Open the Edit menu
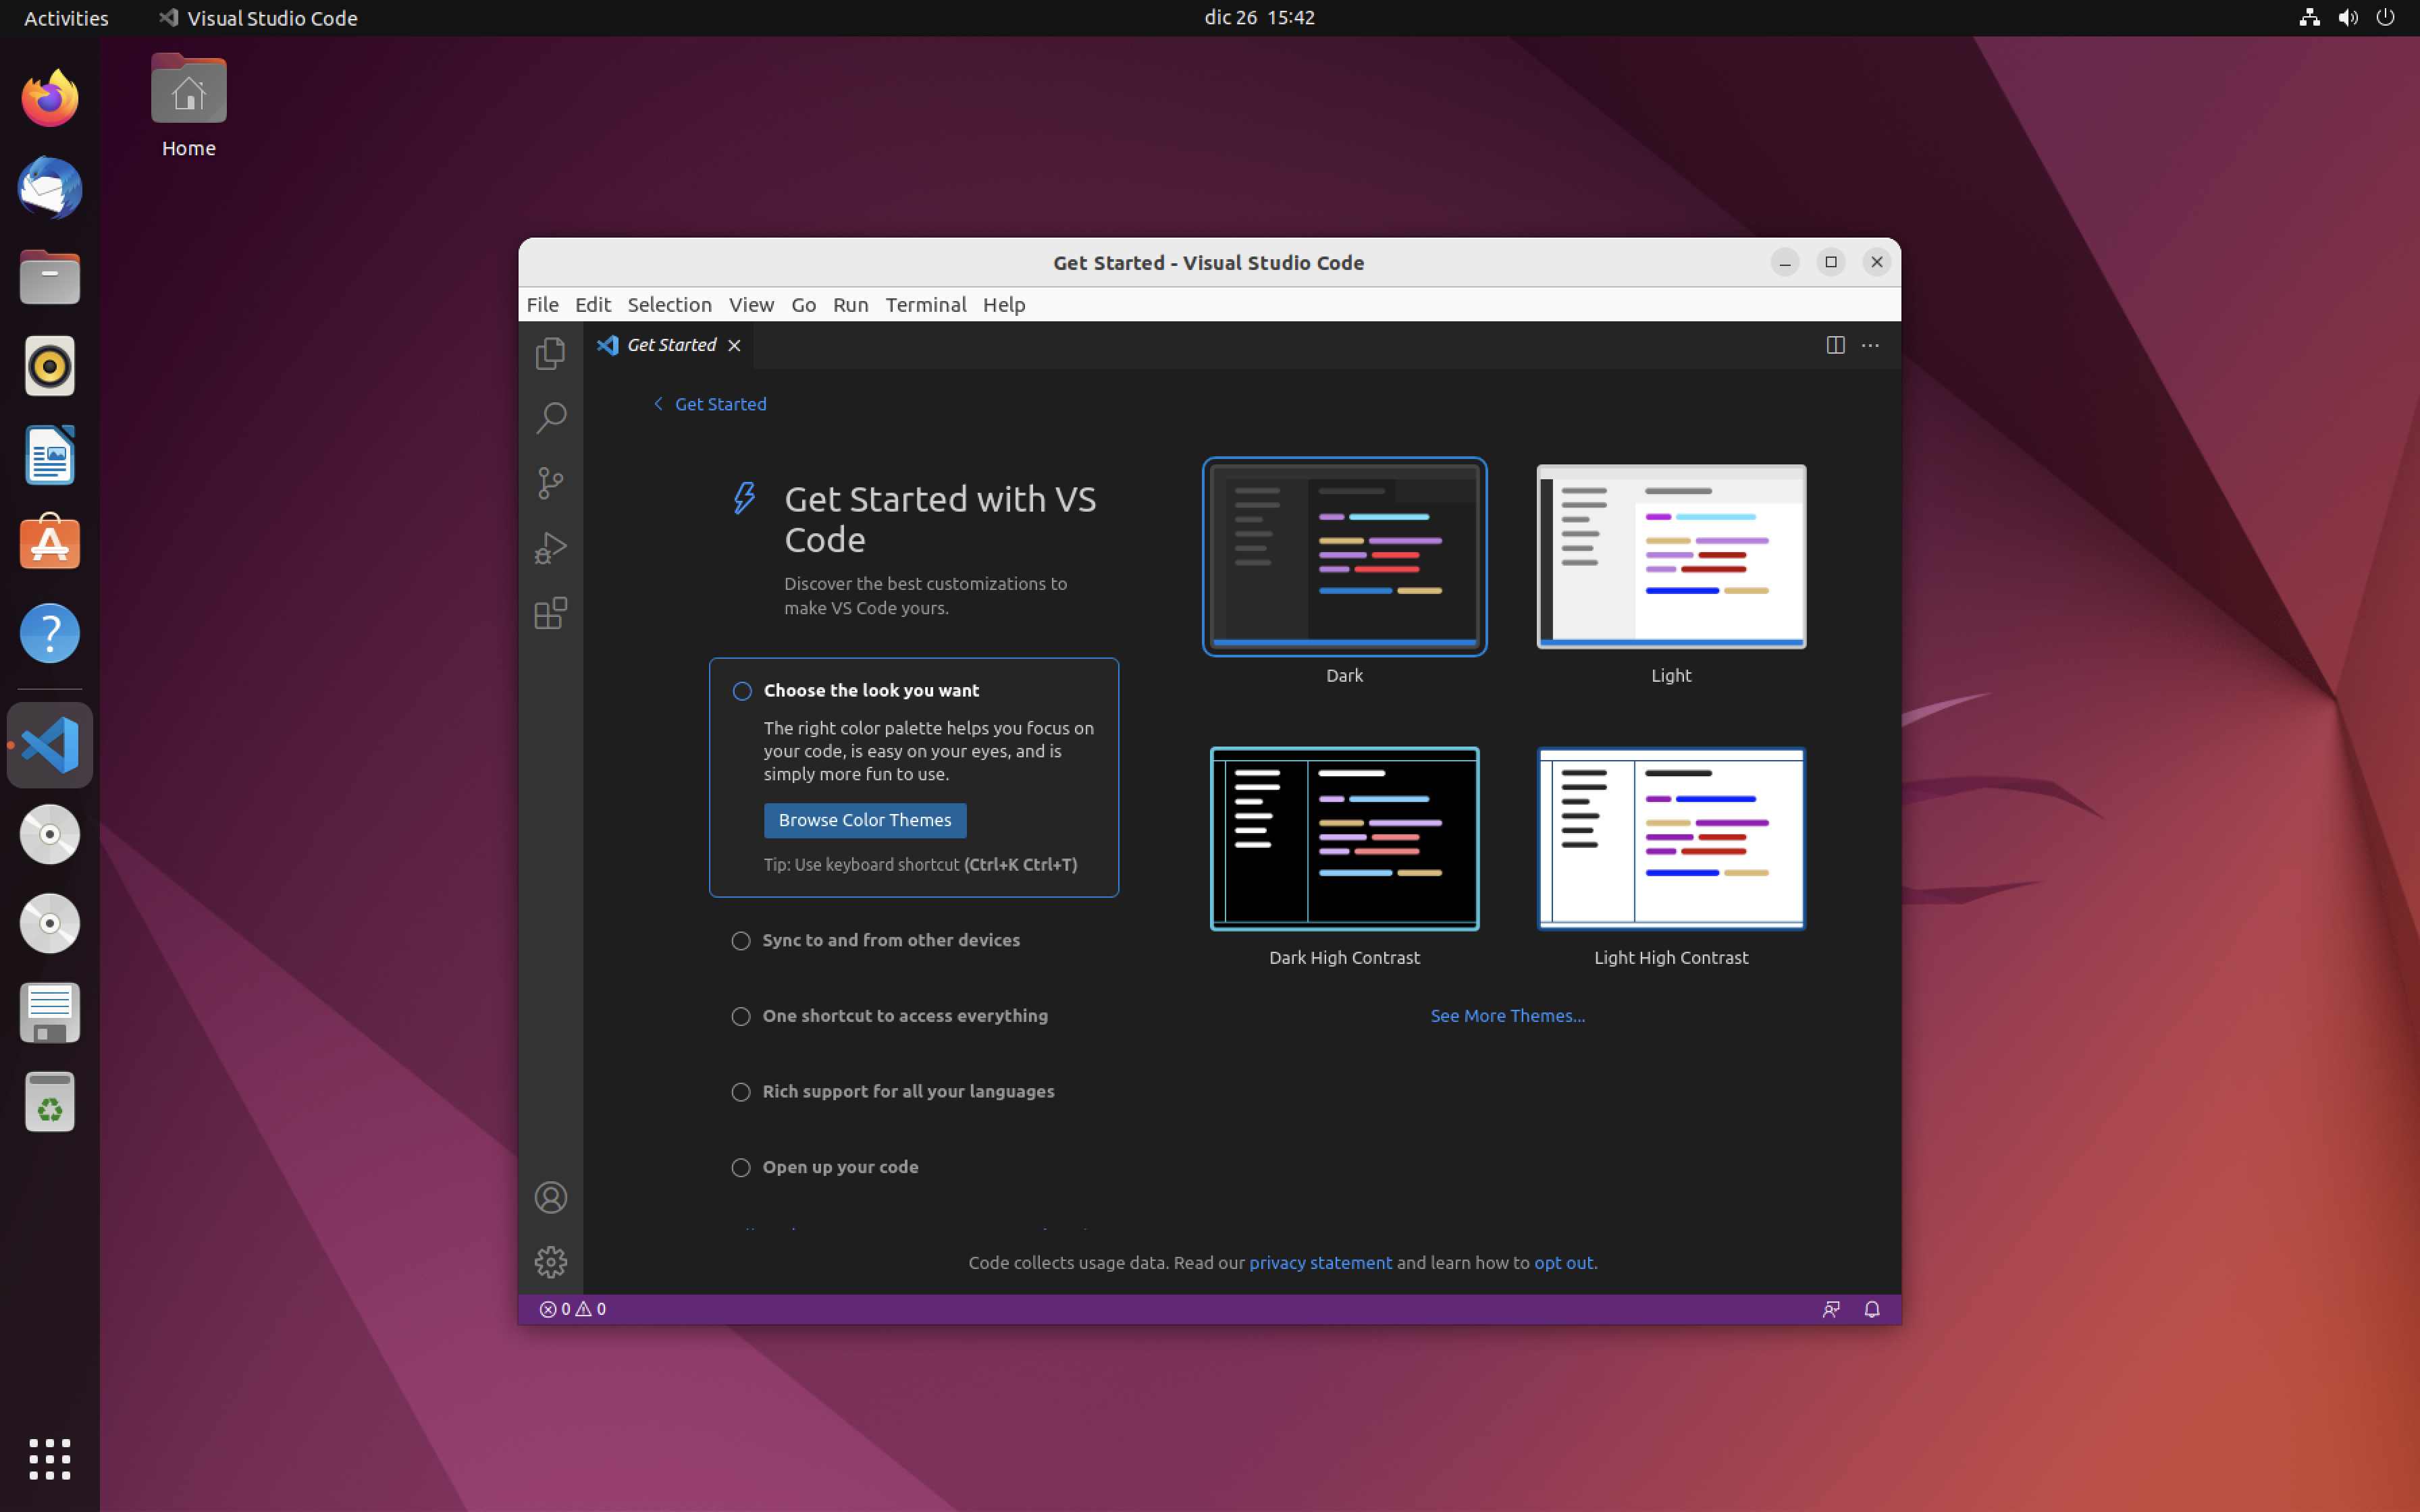2420x1512 pixels. pyautogui.click(x=593, y=305)
